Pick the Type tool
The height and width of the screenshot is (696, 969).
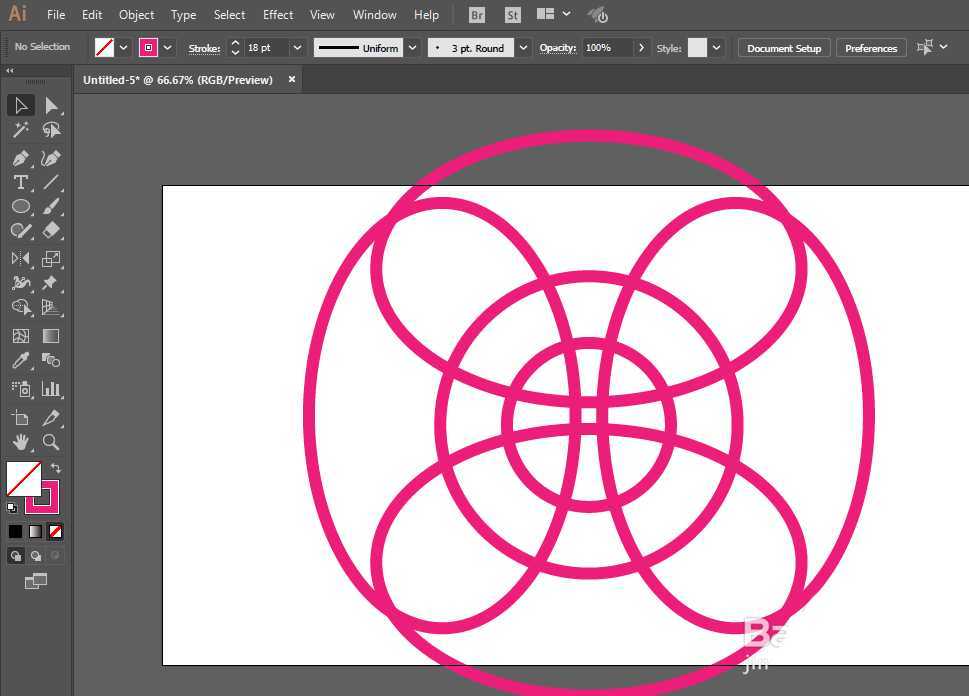pos(20,182)
